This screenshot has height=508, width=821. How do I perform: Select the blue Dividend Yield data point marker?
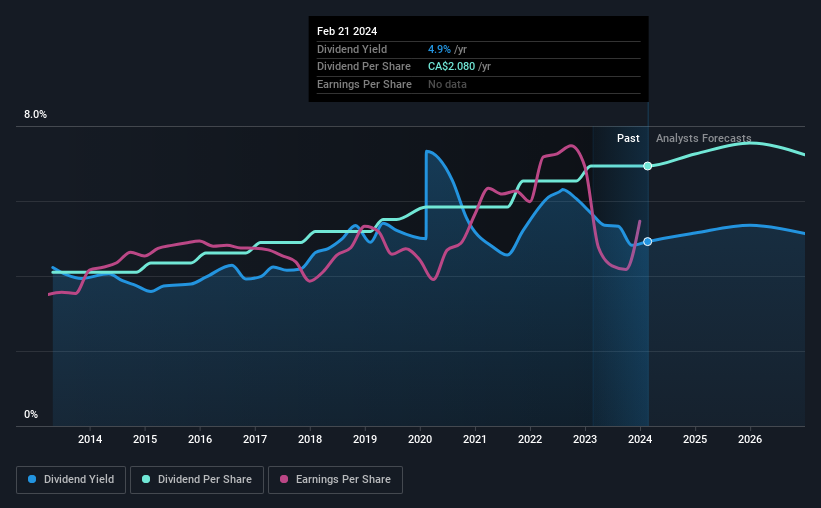point(648,241)
